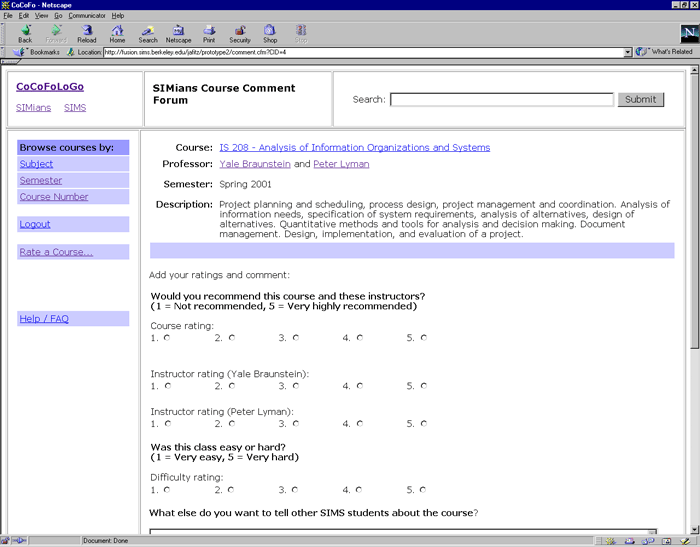This screenshot has width=700, height=547.
Task: Click the Logout link
Action: click(35, 224)
